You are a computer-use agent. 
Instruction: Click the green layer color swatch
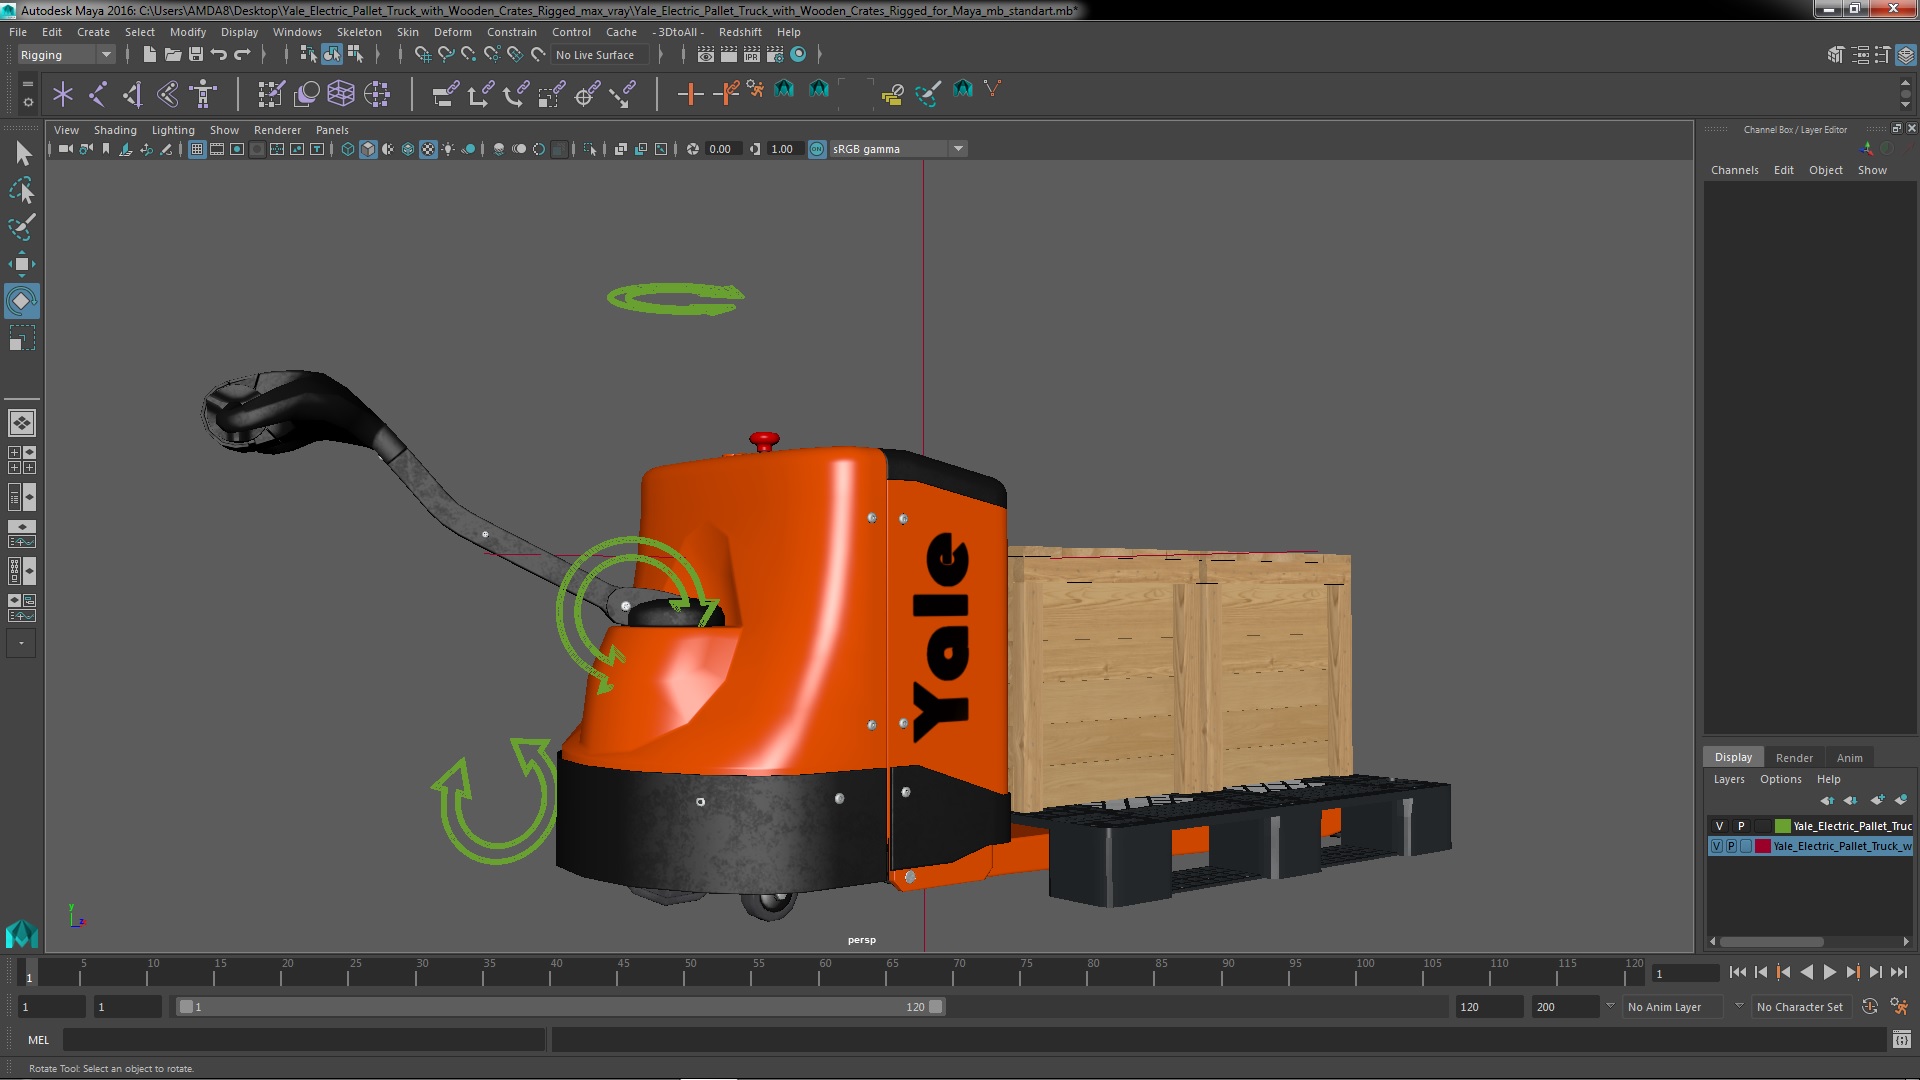pos(1782,826)
